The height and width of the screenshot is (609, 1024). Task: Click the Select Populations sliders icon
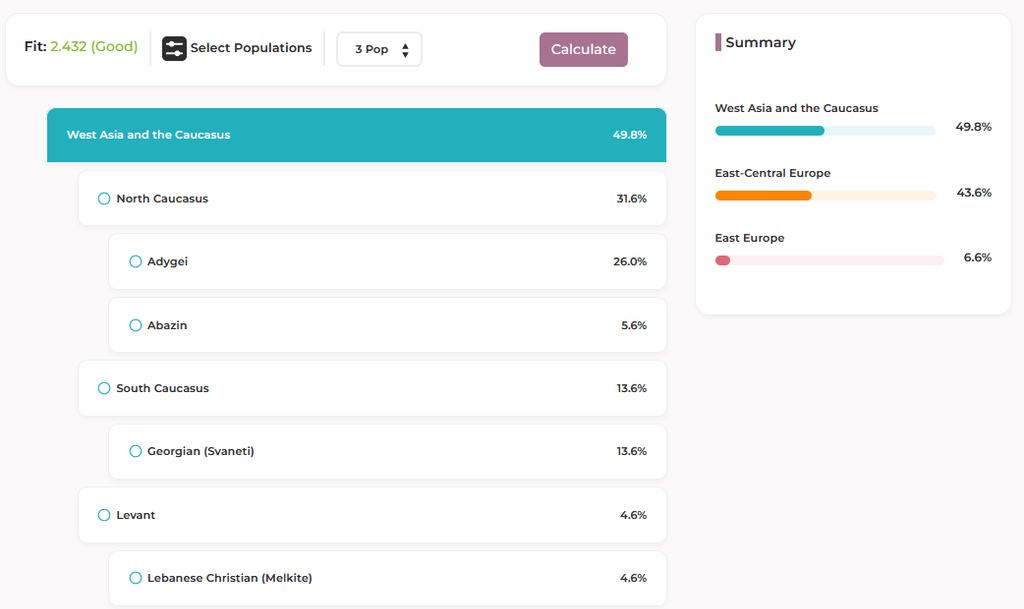pyautogui.click(x=174, y=48)
